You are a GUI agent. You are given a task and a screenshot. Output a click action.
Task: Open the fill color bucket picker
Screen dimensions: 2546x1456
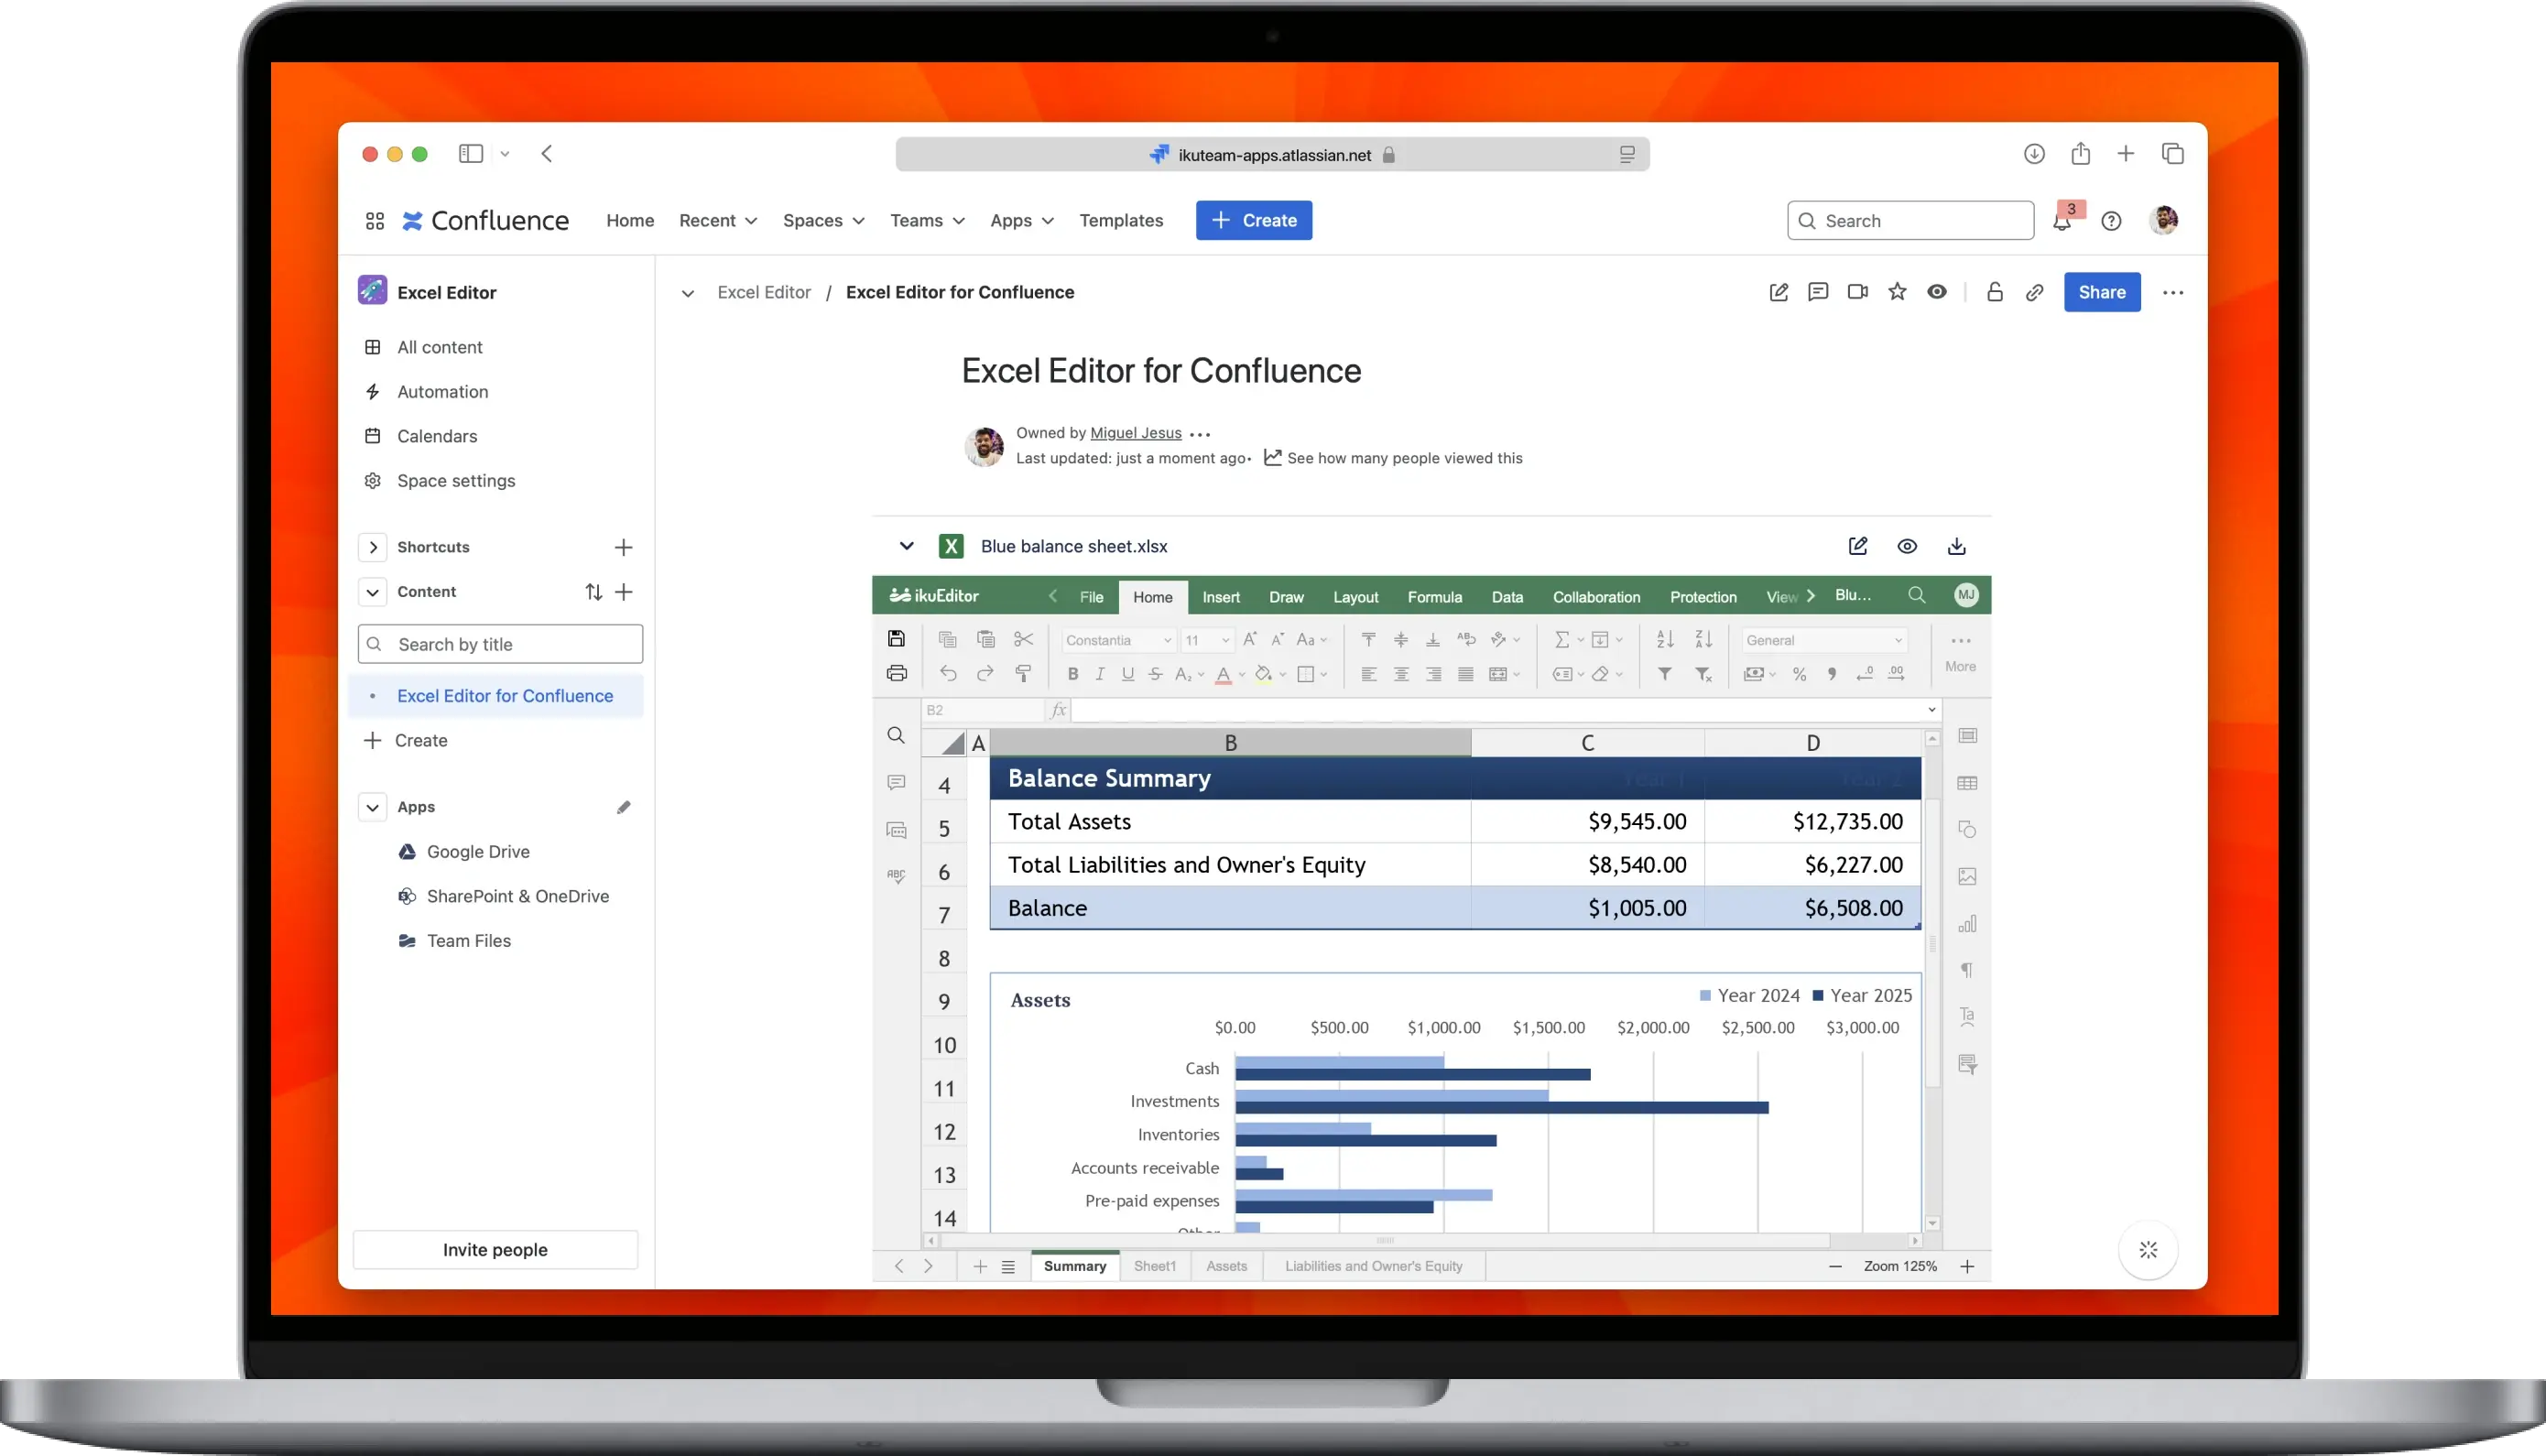coord(1270,674)
